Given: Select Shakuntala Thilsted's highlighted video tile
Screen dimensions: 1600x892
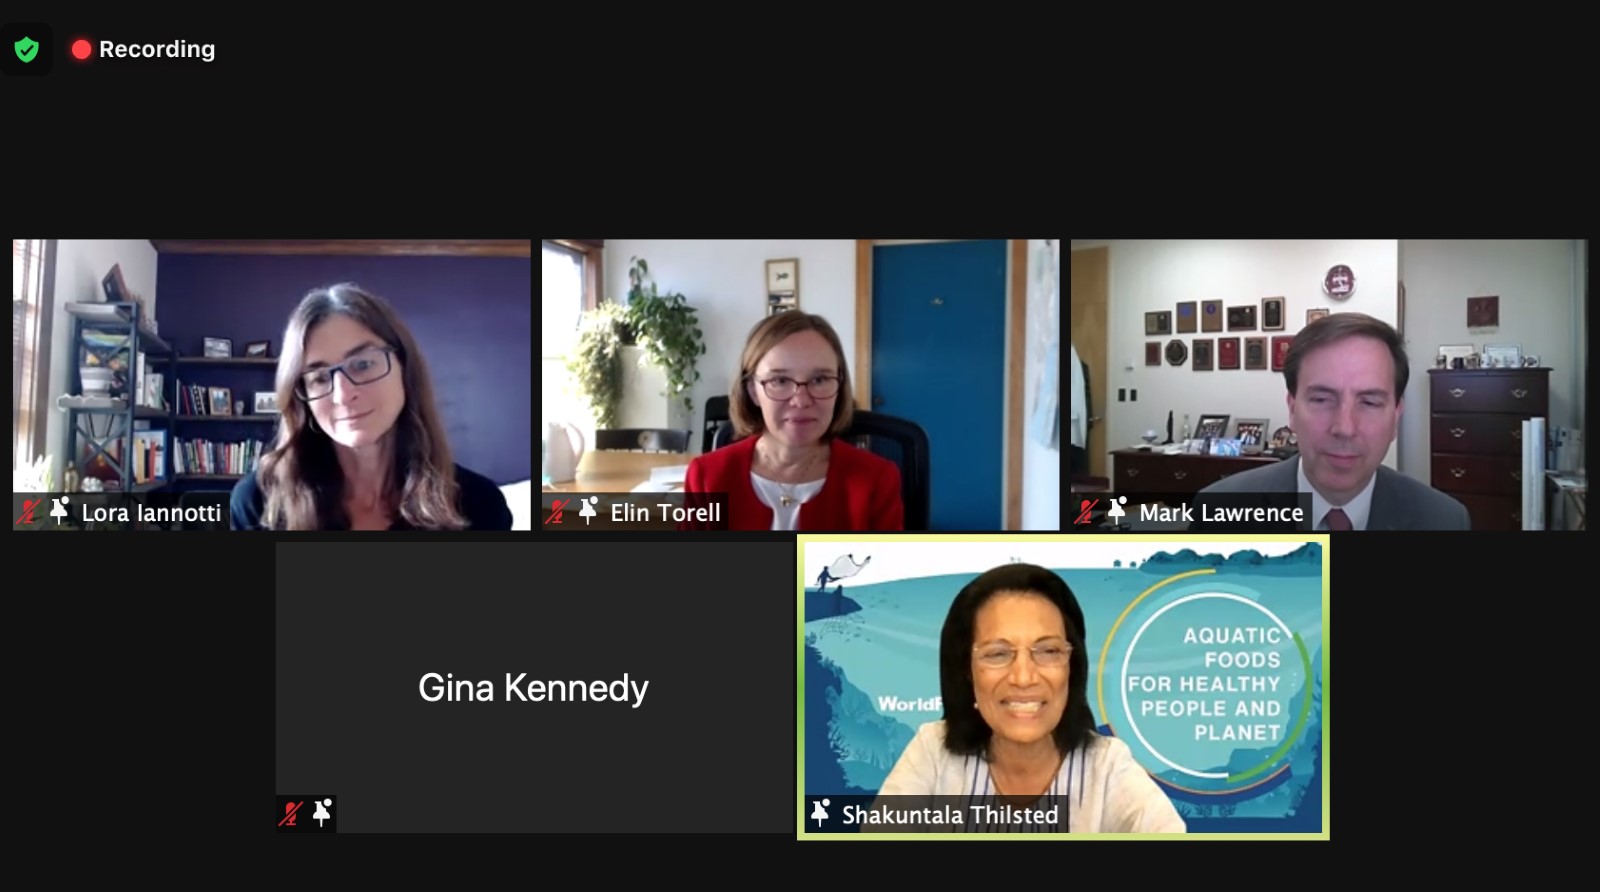Looking at the screenshot, I should point(1063,687).
